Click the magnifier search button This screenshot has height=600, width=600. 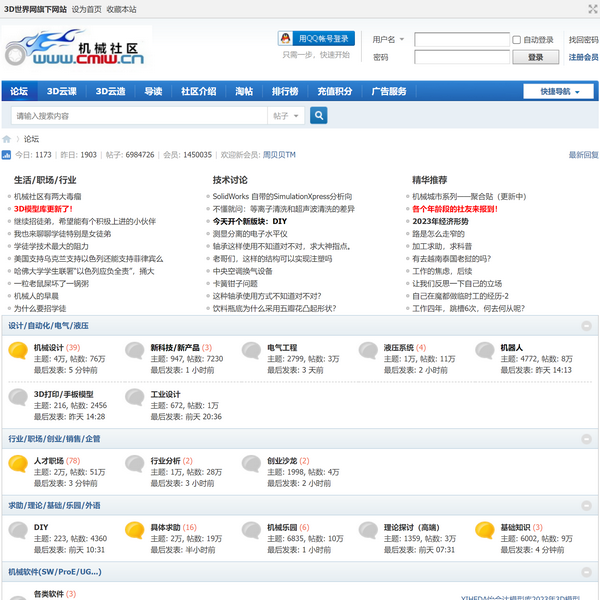click(x=319, y=116)
